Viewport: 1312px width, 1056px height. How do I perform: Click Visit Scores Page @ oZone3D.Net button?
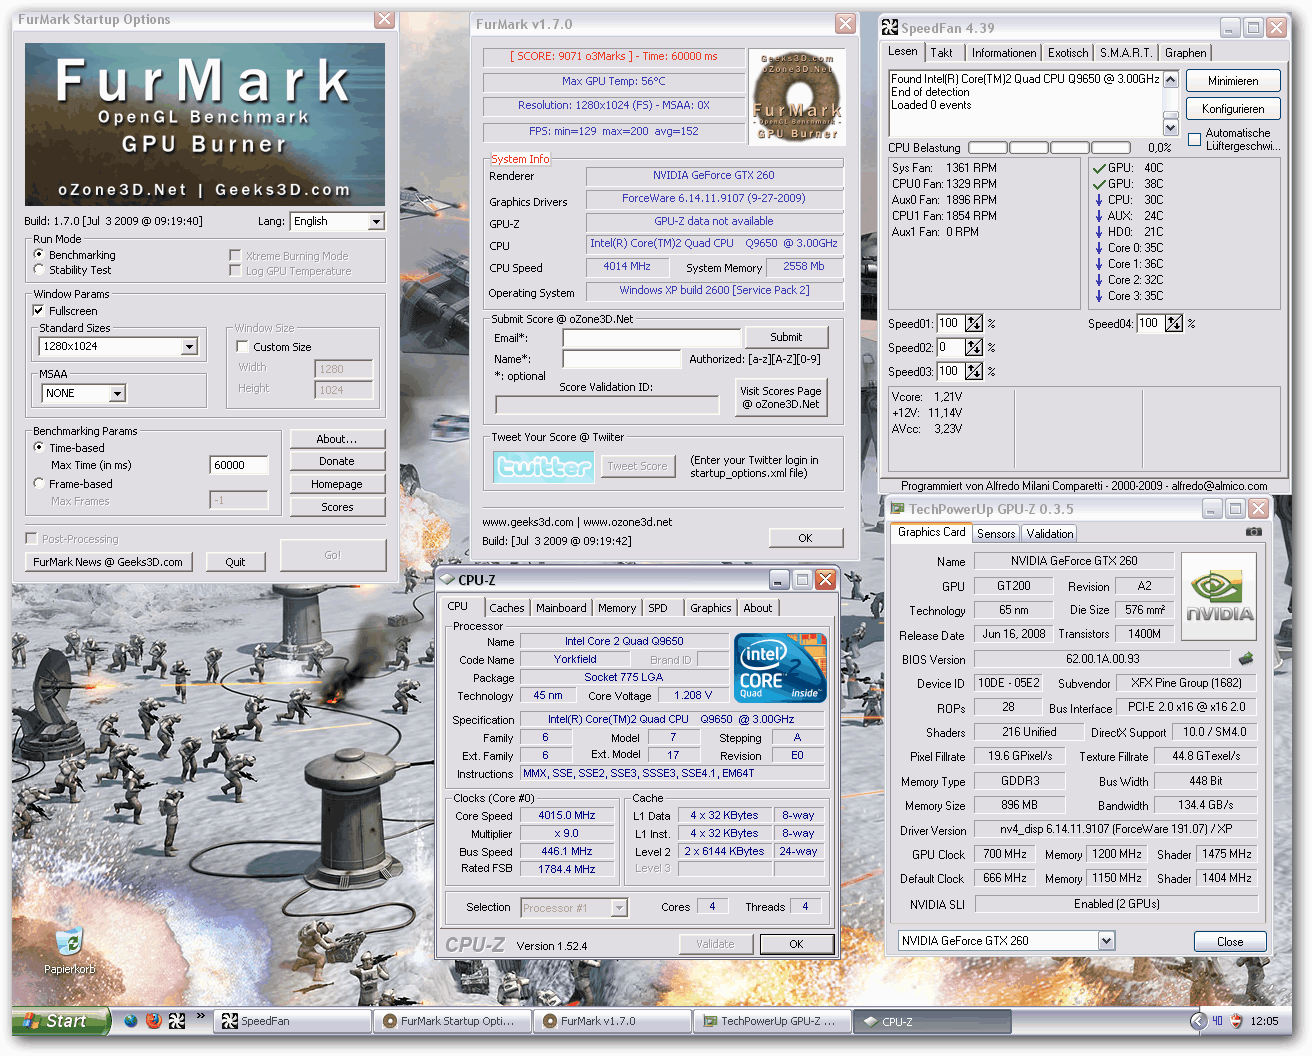point(781,397)
